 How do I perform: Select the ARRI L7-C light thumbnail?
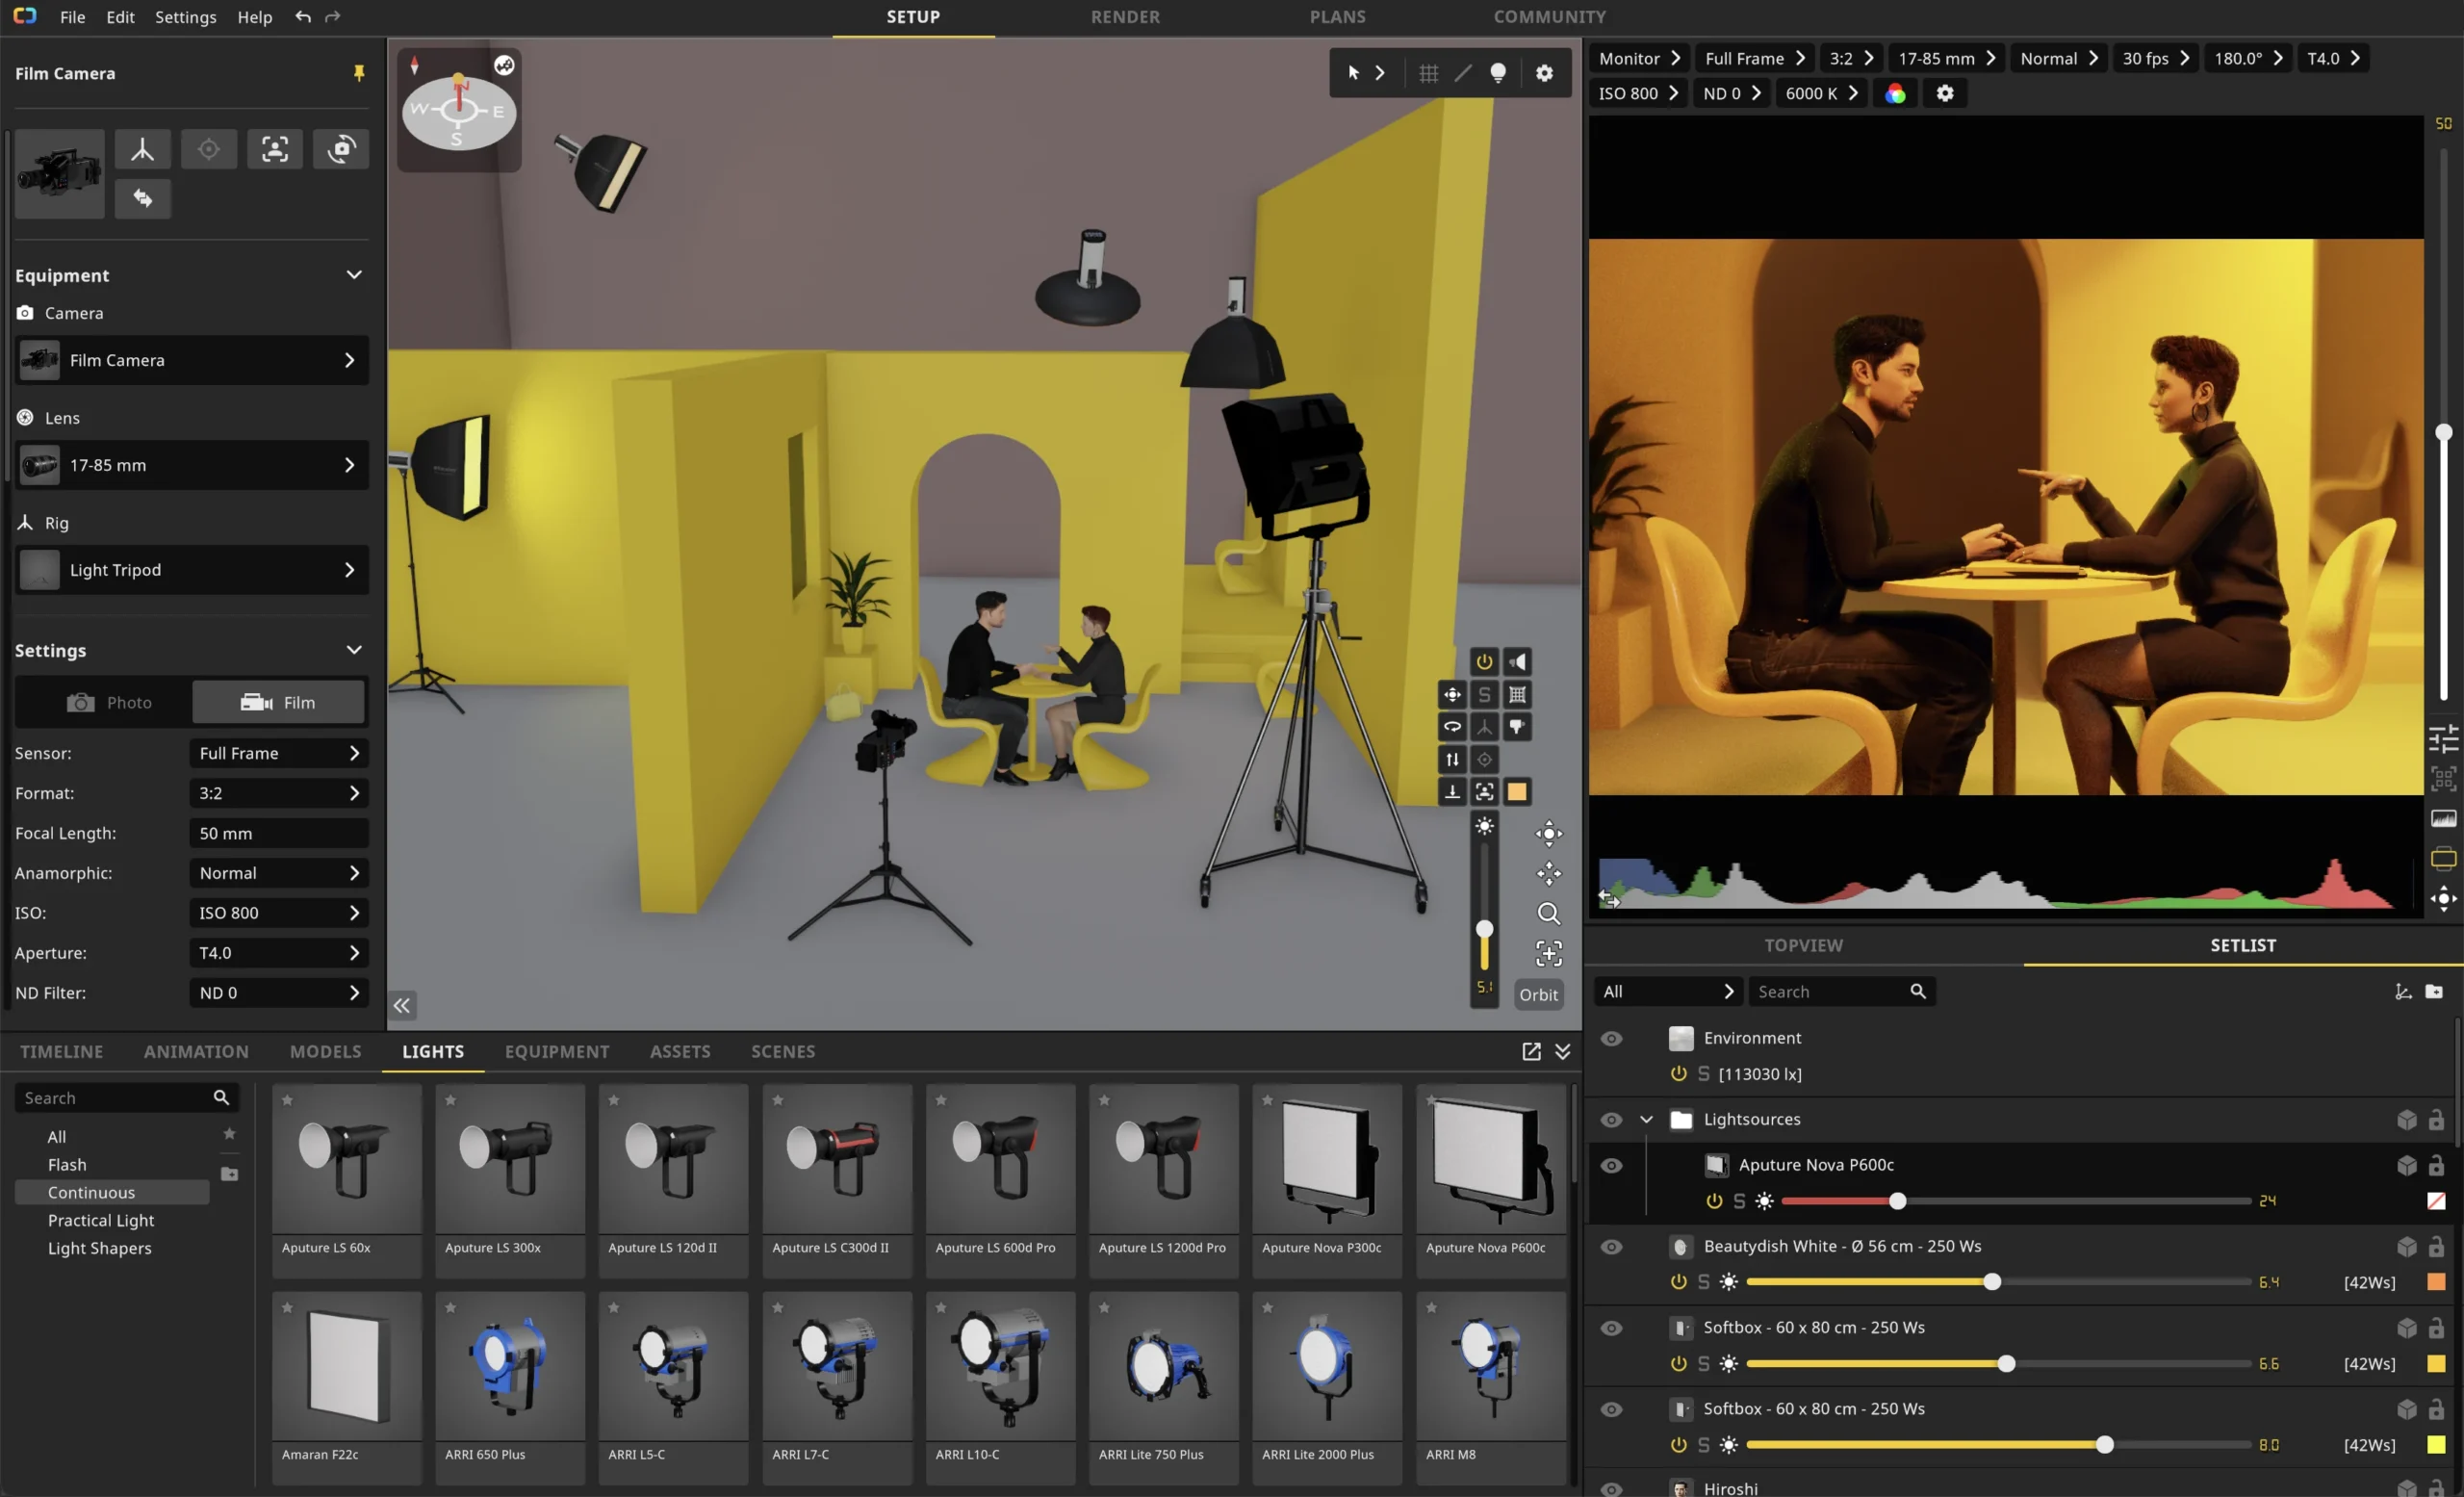coord(836,1367)
